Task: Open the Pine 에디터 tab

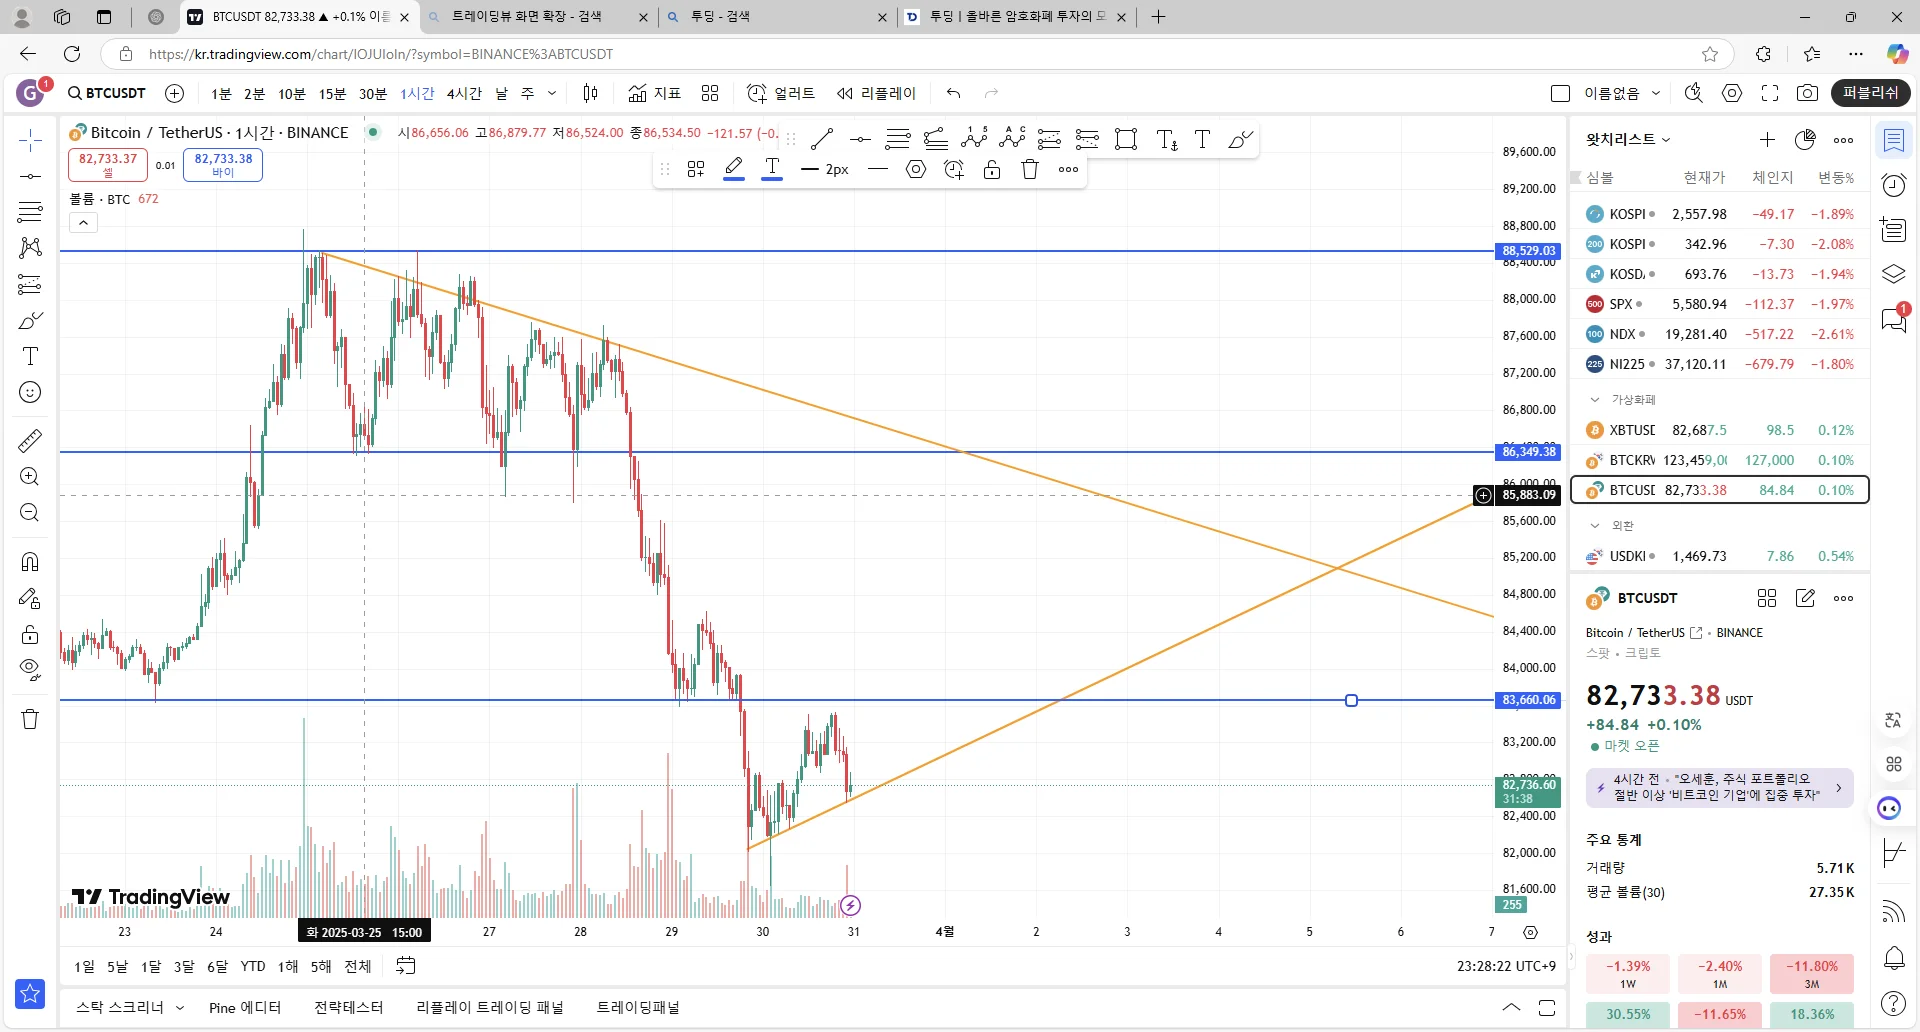Action: click(x=245, y=1007)
